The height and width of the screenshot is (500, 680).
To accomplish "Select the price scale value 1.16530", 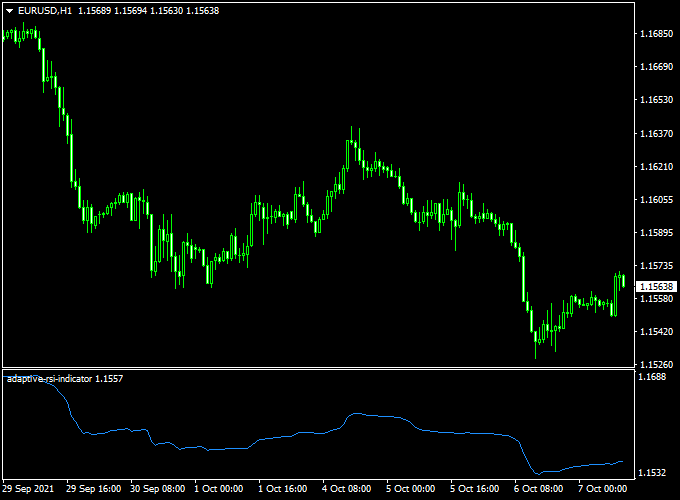I will click(x=657, y=100).
